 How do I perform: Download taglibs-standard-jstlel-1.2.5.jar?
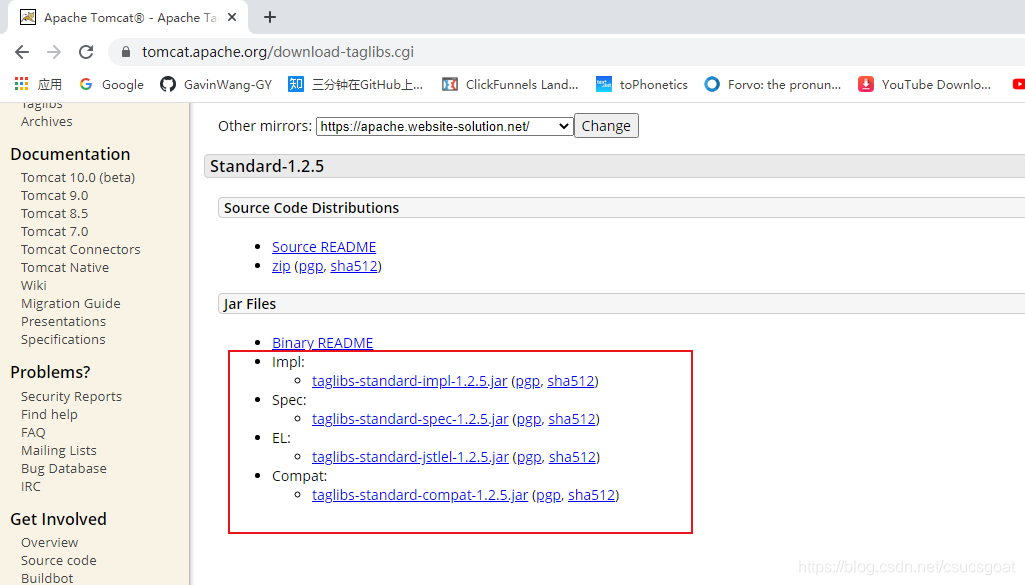click(410, 457)
